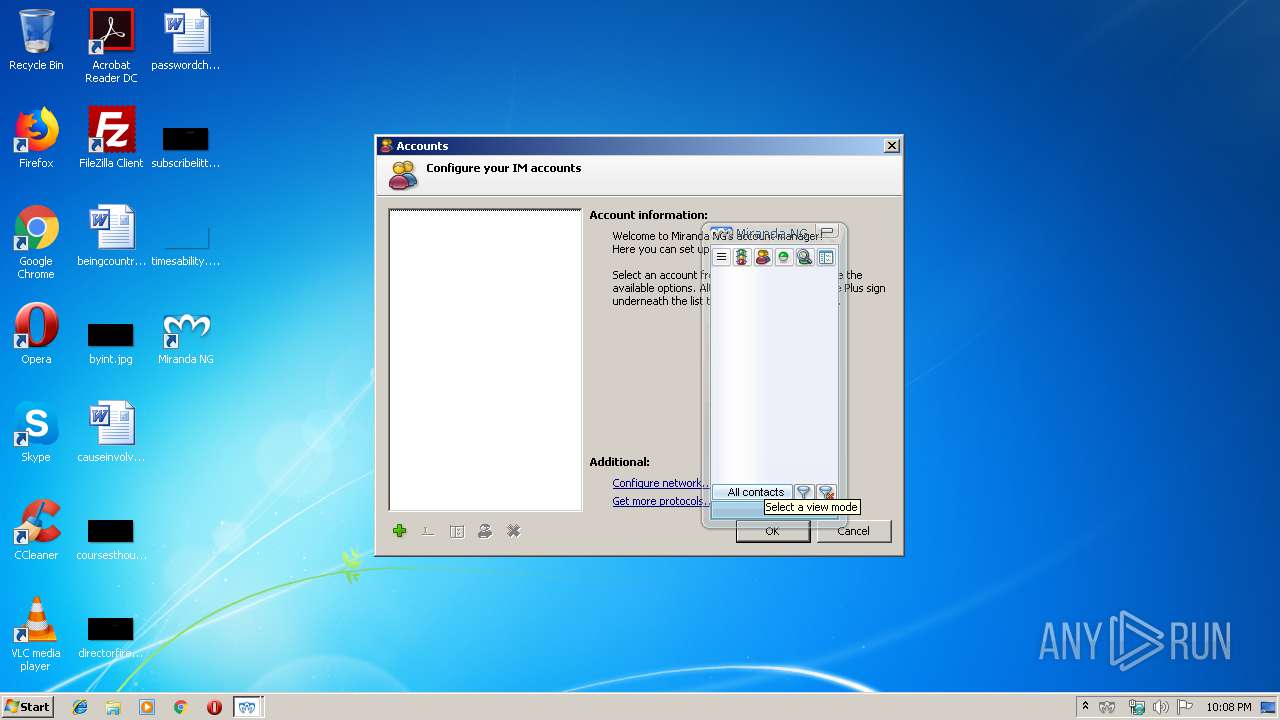Add a new account with the green plus
The width and height of the screenshot is (1280, 720).
[x=400, y=531]
